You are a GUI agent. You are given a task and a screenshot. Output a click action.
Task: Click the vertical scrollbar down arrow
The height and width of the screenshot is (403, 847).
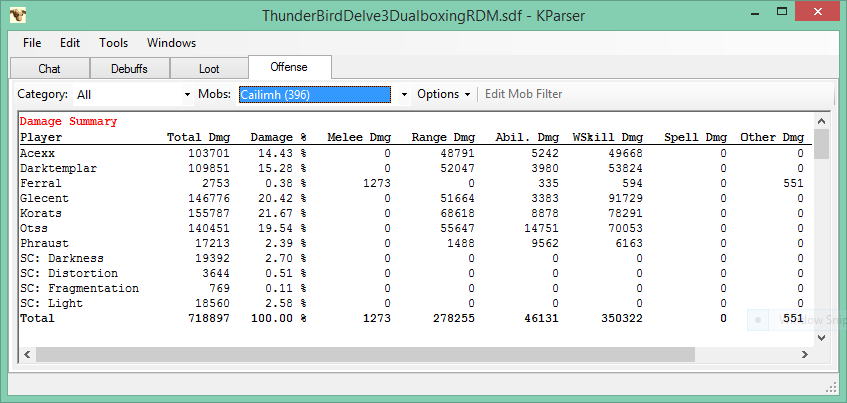pyautogui.click(x=821, y=338)
